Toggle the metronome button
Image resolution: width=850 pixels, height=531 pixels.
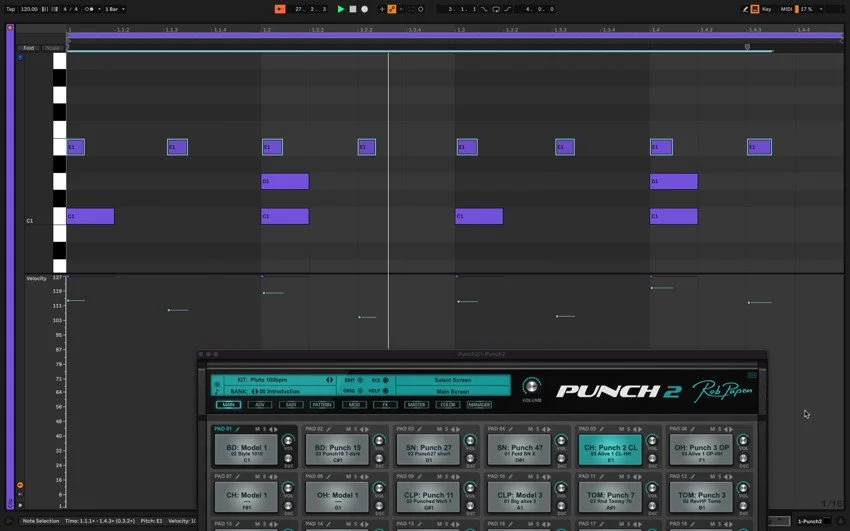89,9
